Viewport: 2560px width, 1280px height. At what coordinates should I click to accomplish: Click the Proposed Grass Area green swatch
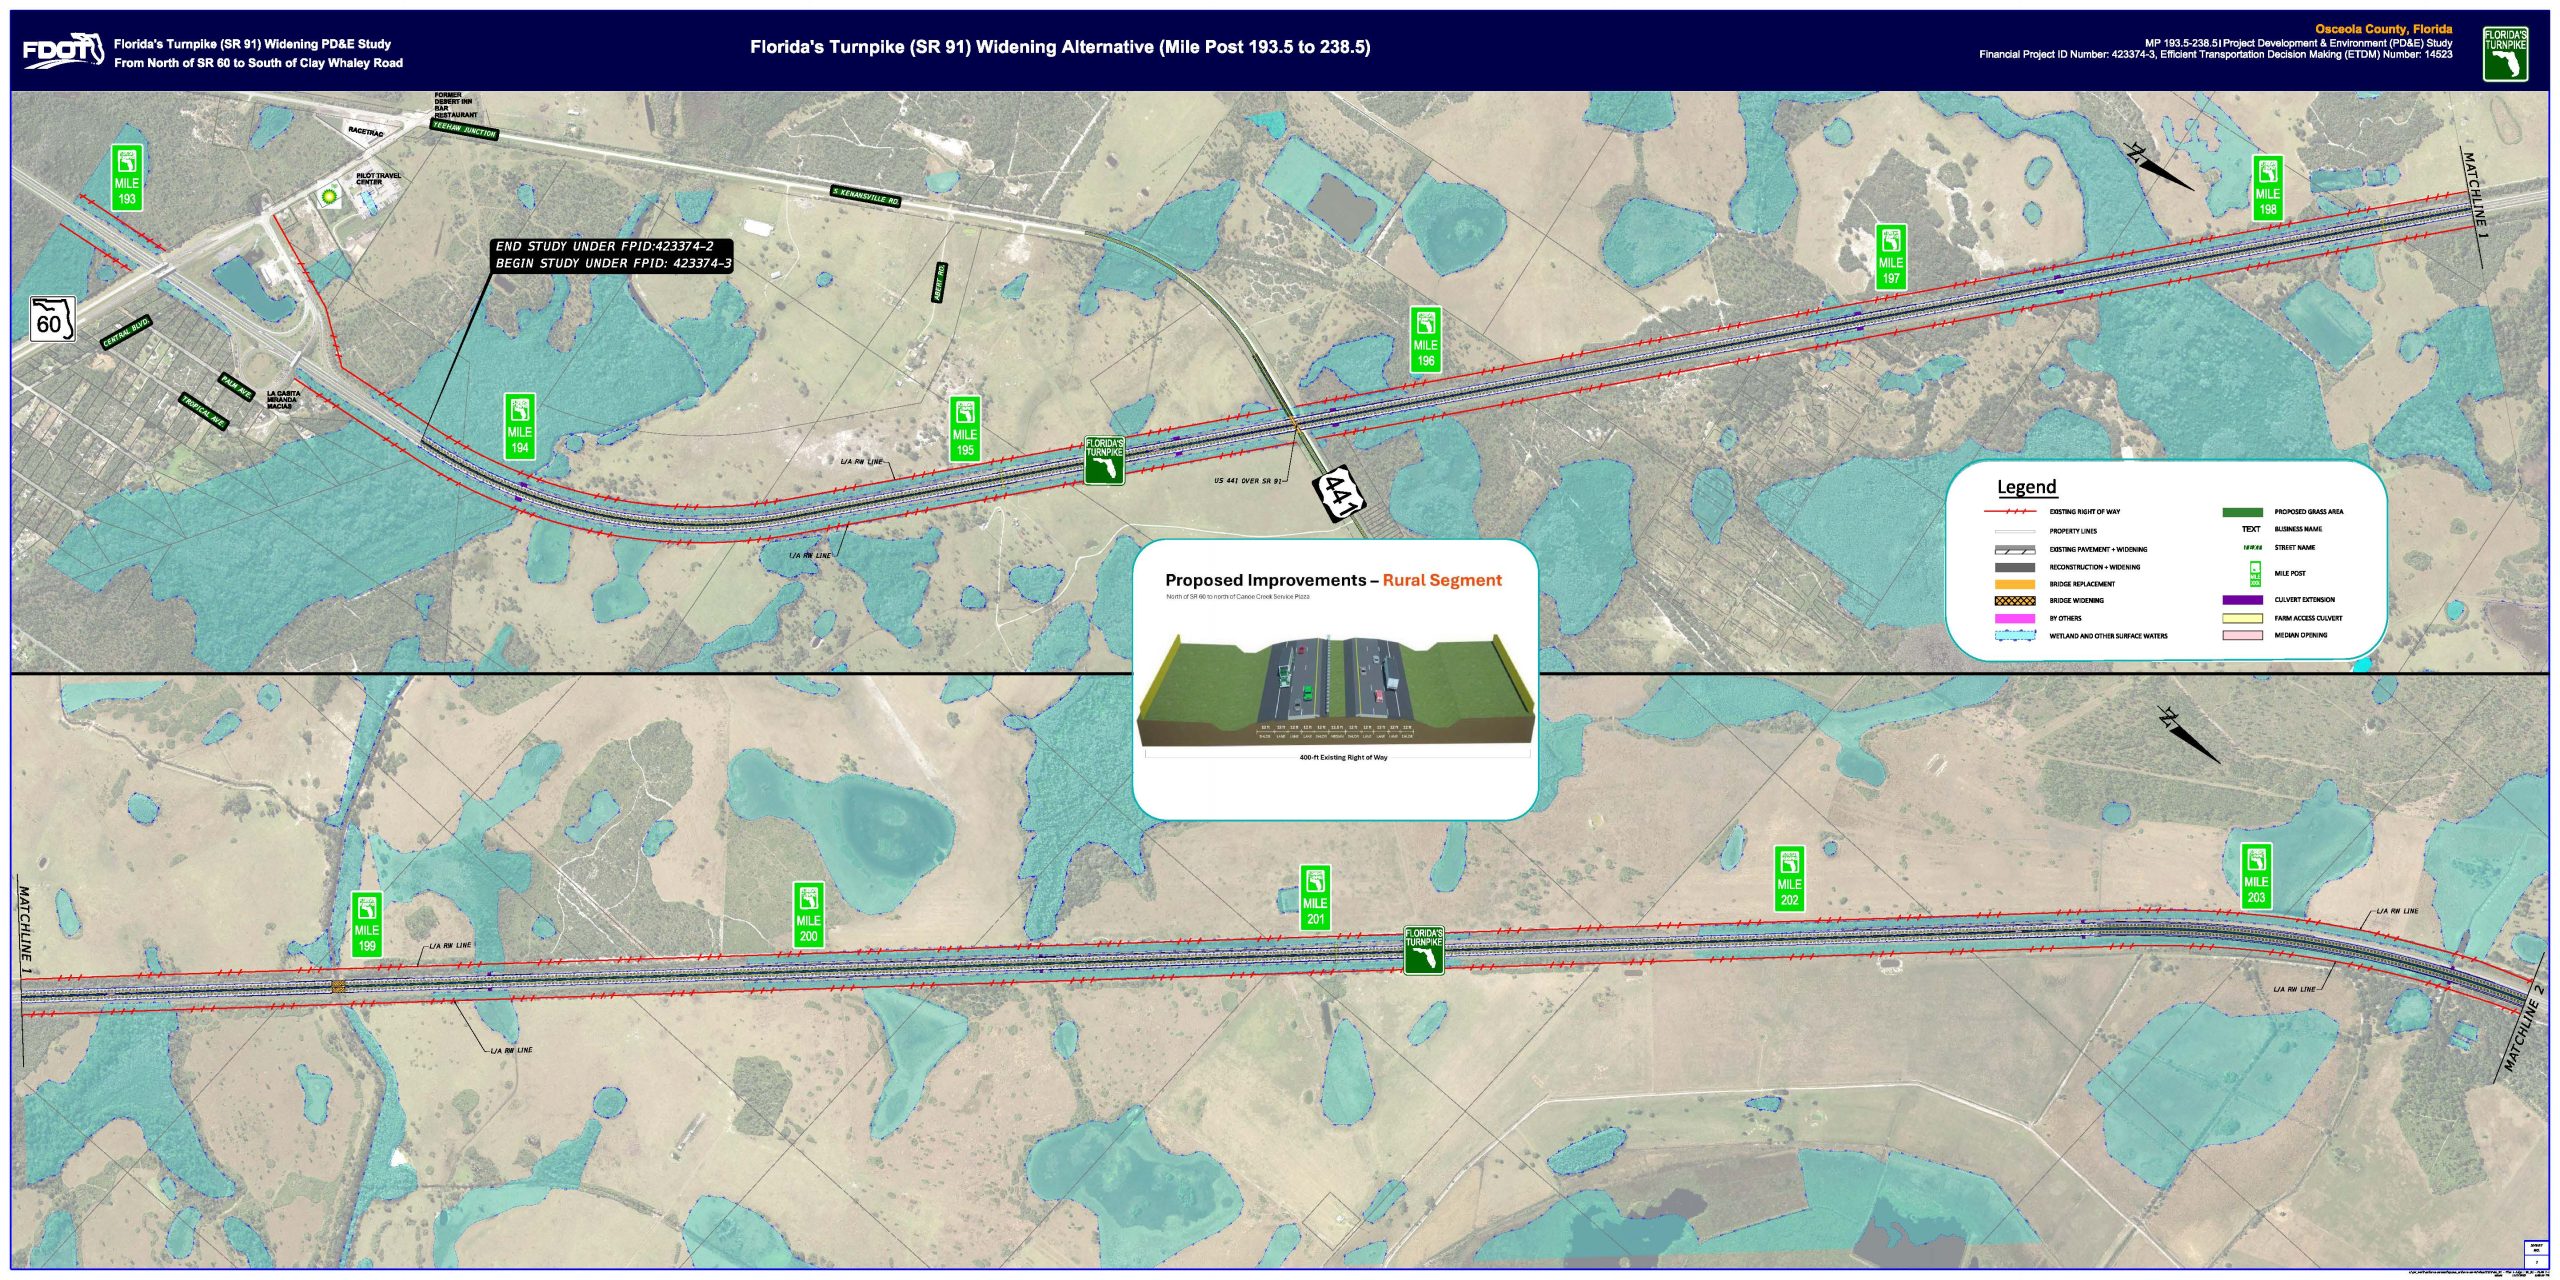2242,512
